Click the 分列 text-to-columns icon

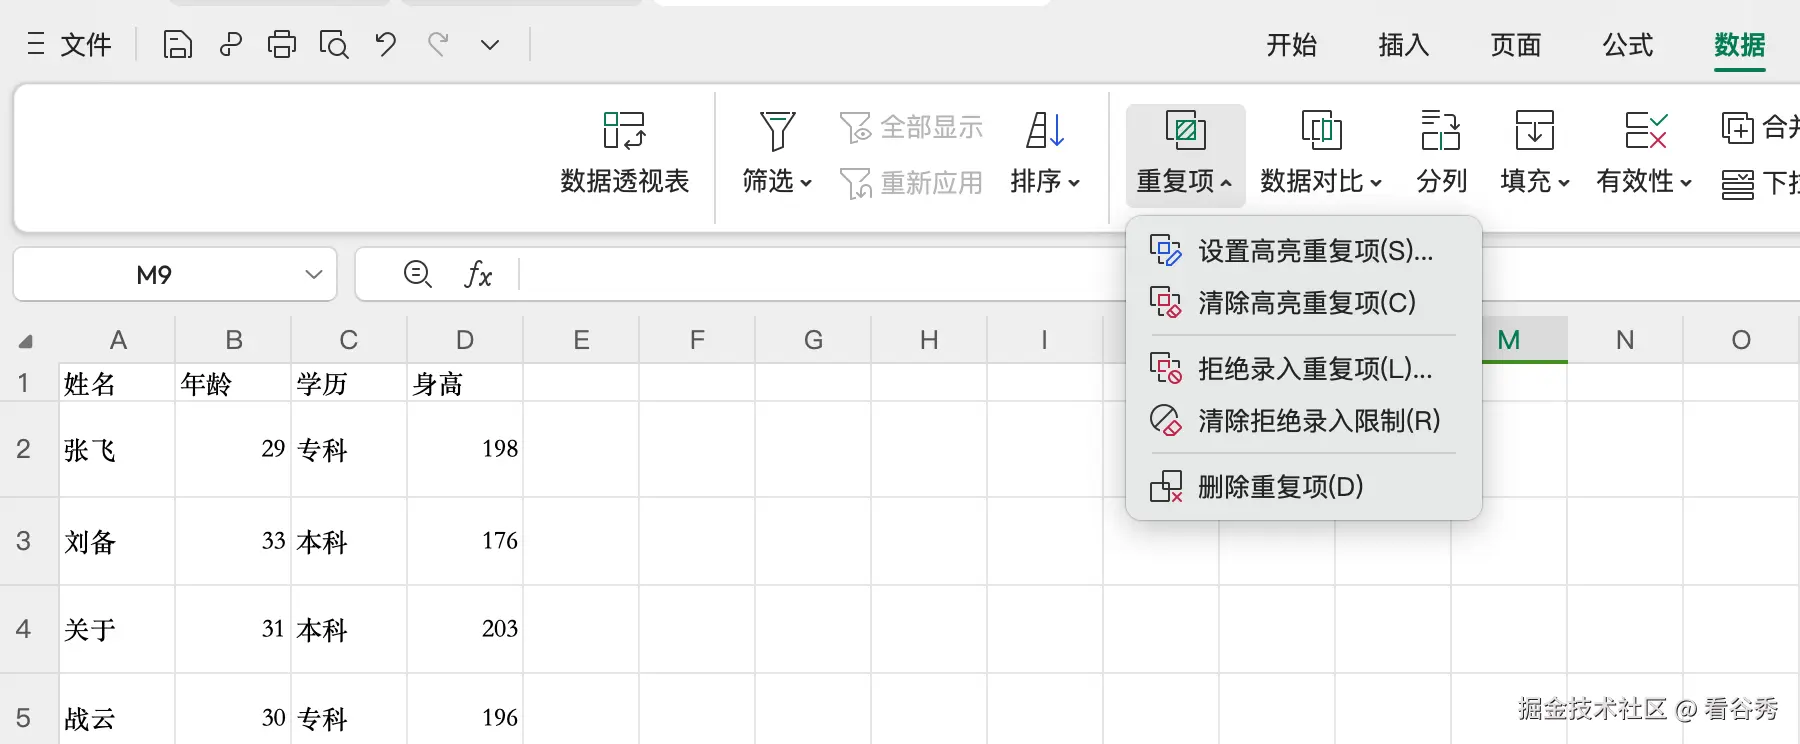(x=1441, y=130)
